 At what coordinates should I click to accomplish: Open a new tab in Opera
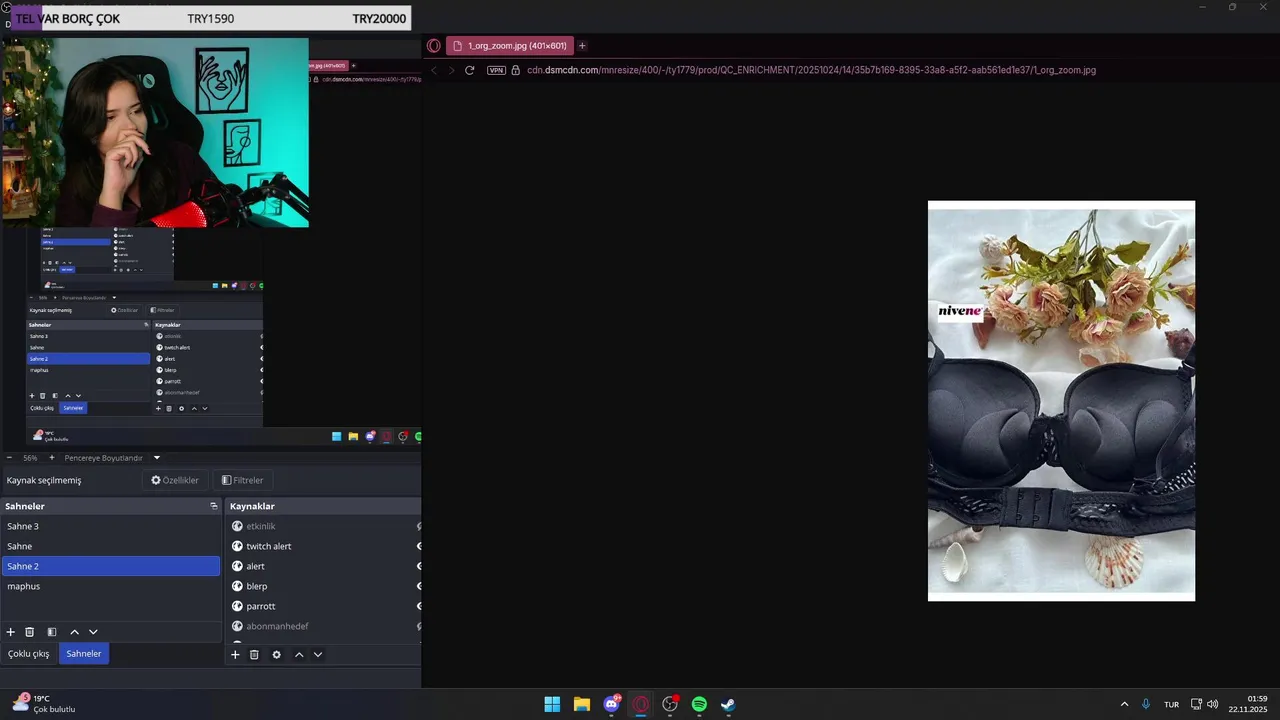click(582, 45)
